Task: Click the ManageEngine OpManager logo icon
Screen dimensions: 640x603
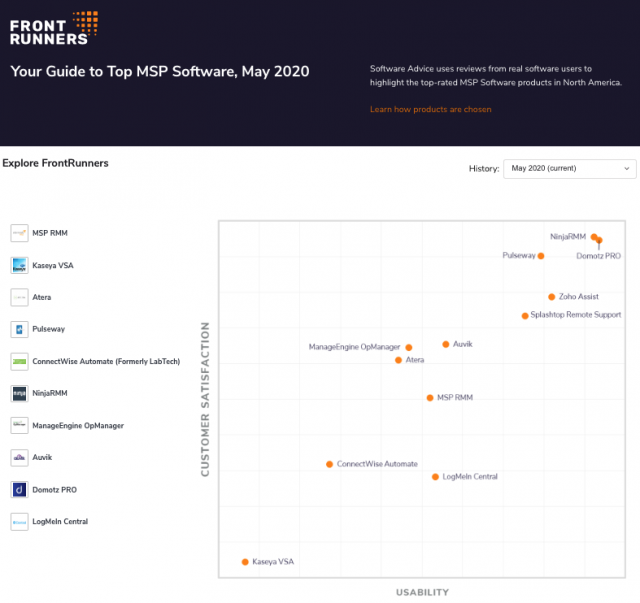Action: click(x=19, y=425)
